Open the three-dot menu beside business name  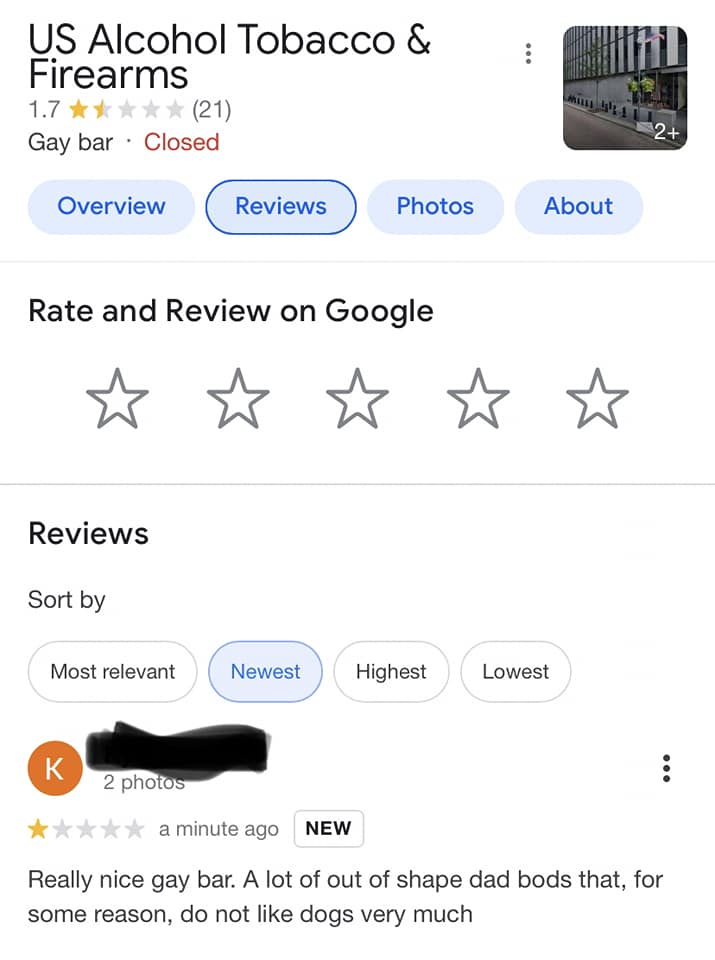coord(528,54)
